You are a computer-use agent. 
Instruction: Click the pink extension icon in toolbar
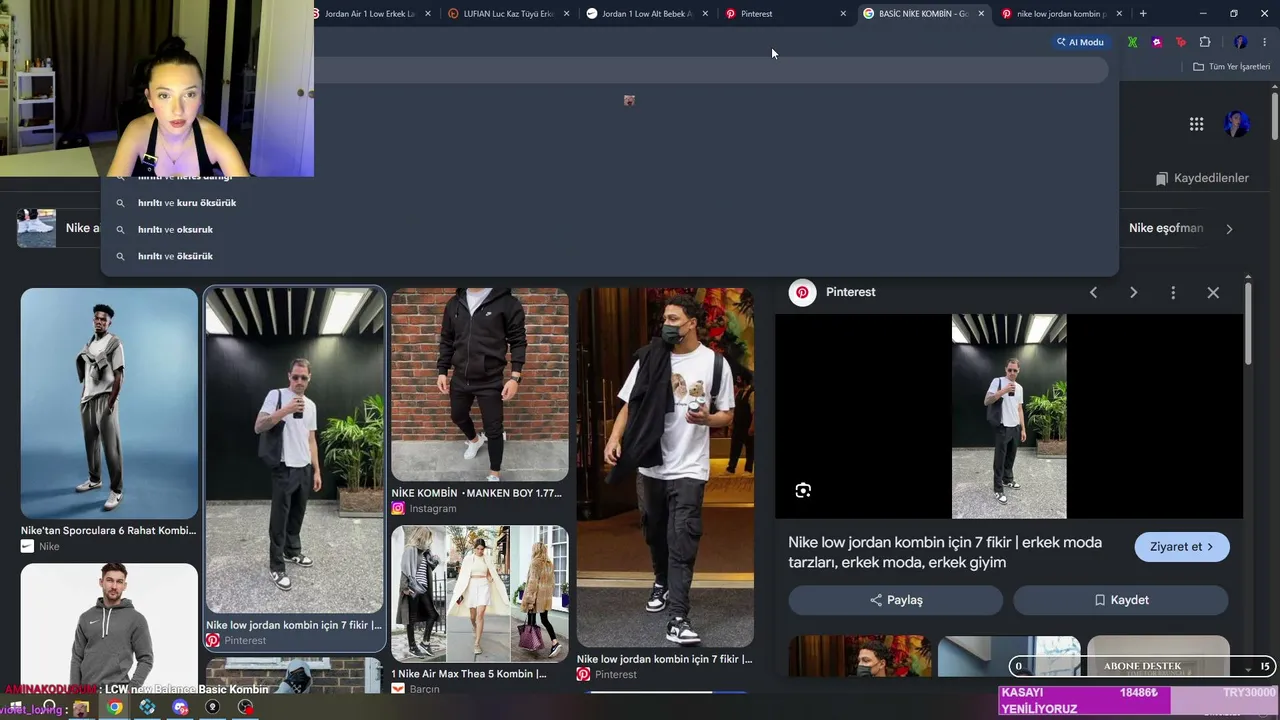pyautogui.click(x=1157, y=42)
